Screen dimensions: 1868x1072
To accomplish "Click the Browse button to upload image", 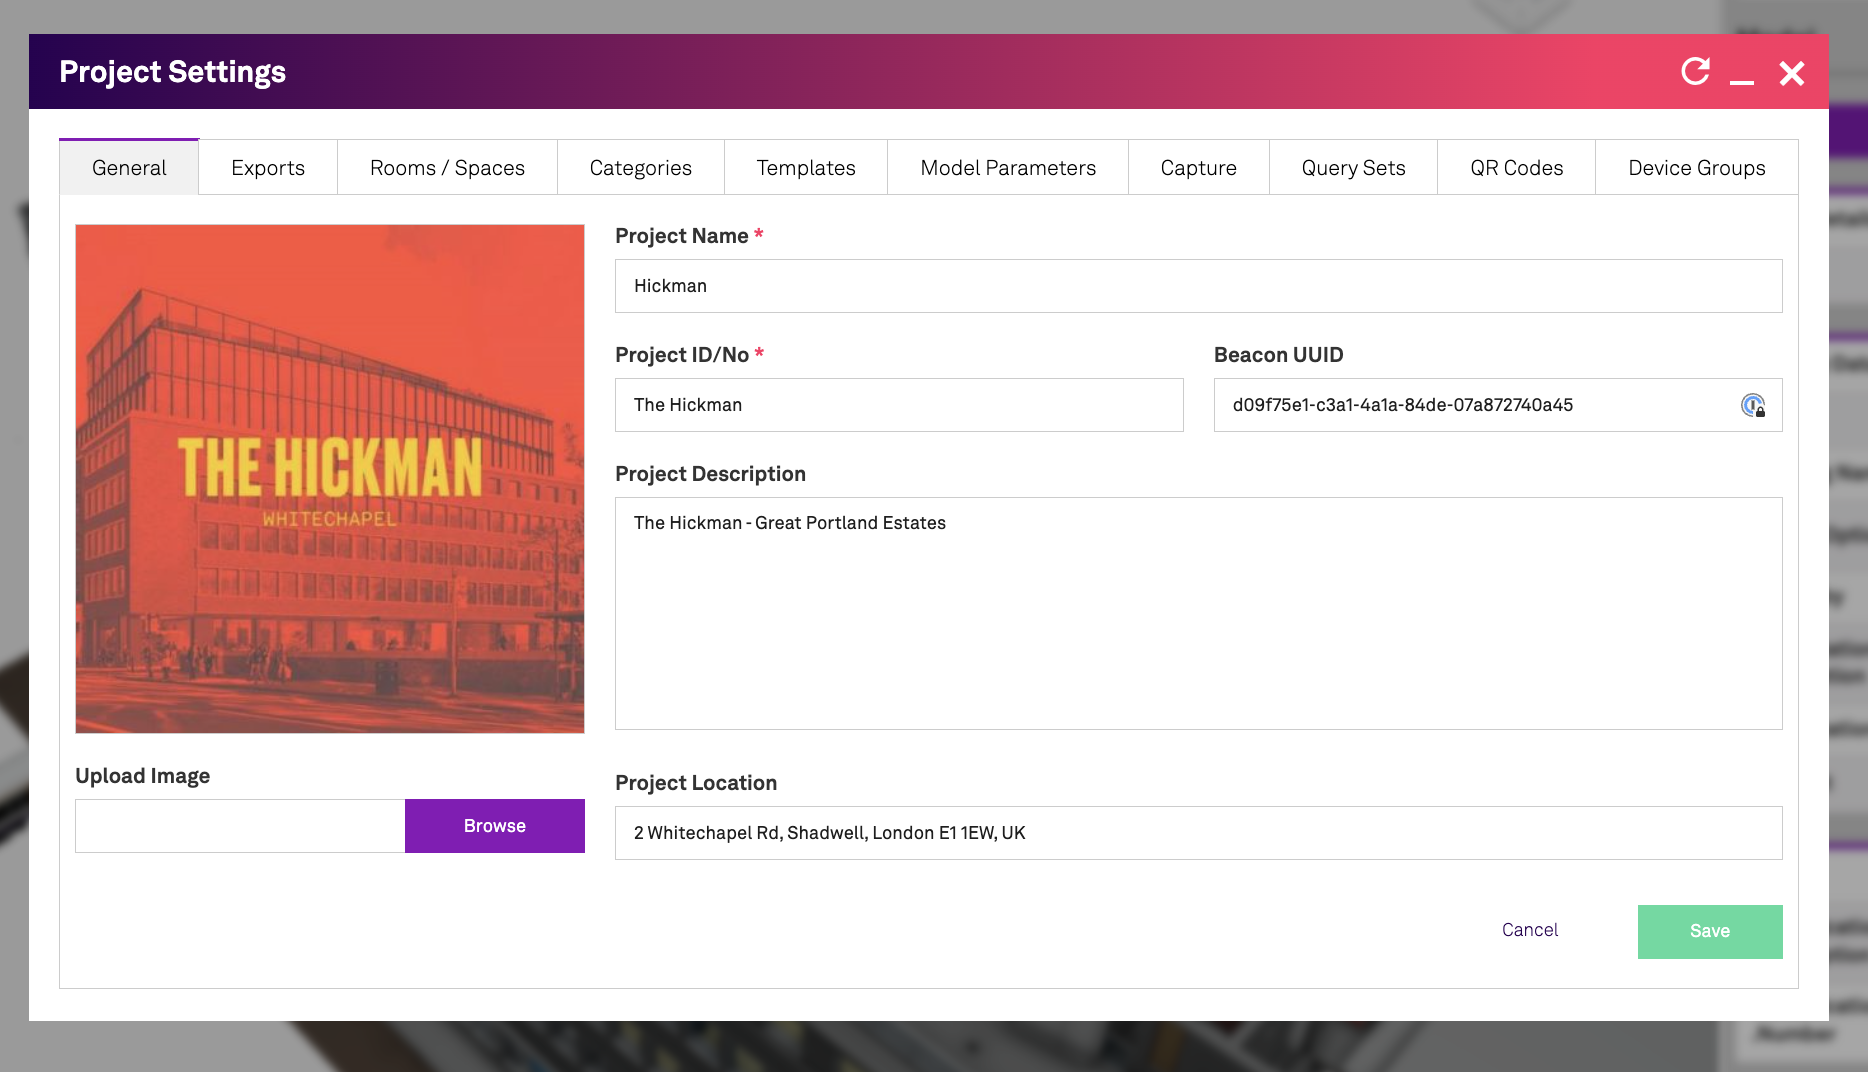I will point(494,826).
